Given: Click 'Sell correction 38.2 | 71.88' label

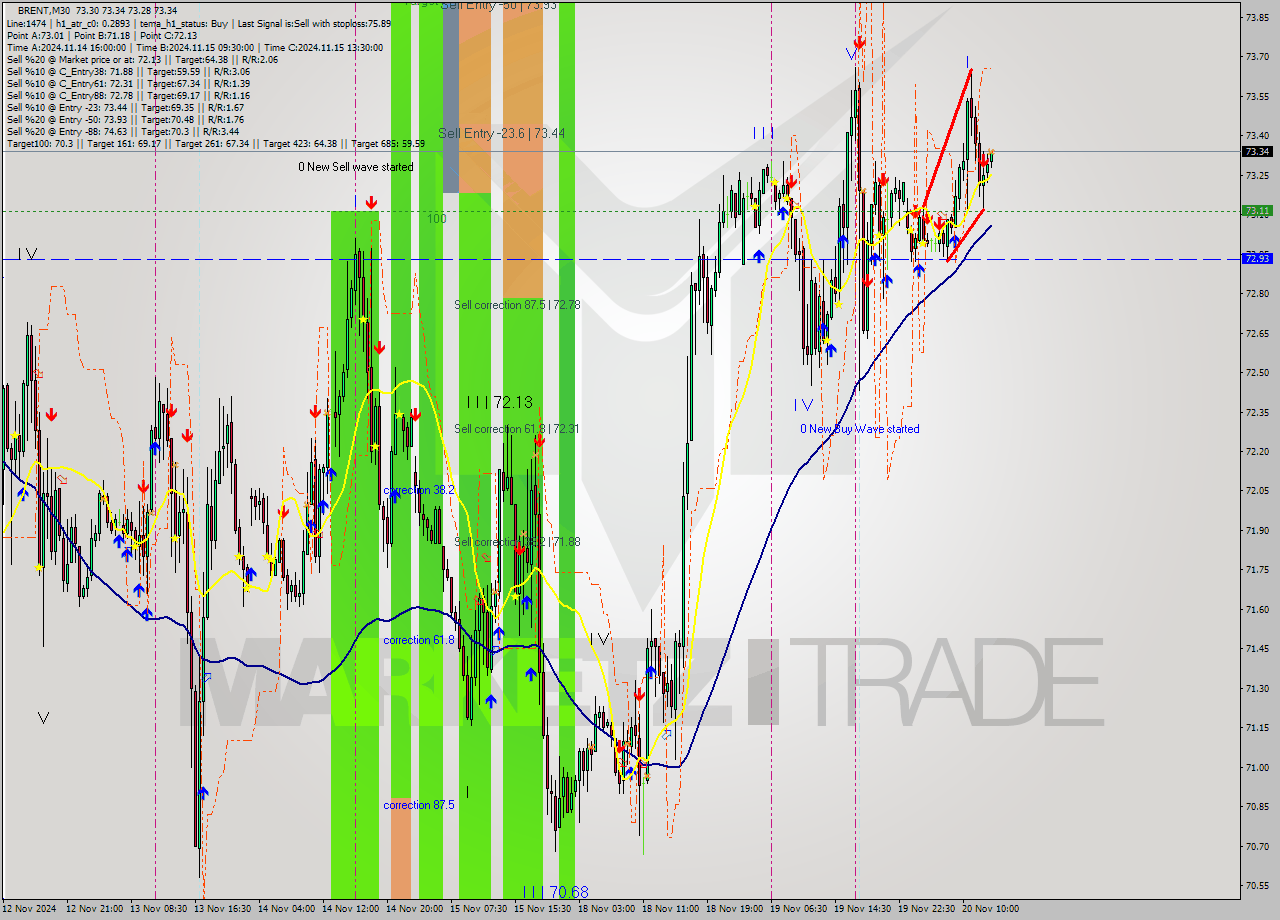Looking at the screenshot, I should (517, 542).
